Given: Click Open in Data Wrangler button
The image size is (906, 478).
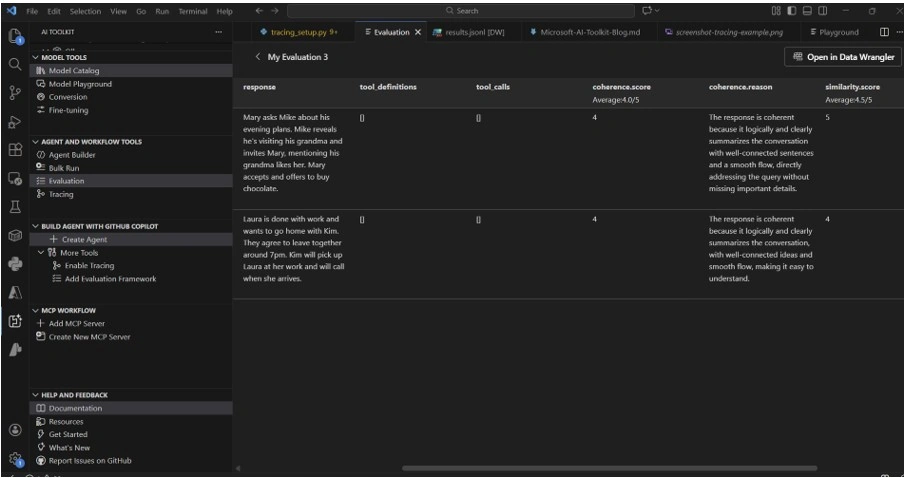Looking at the screenshot, I should tap(843, 57).
